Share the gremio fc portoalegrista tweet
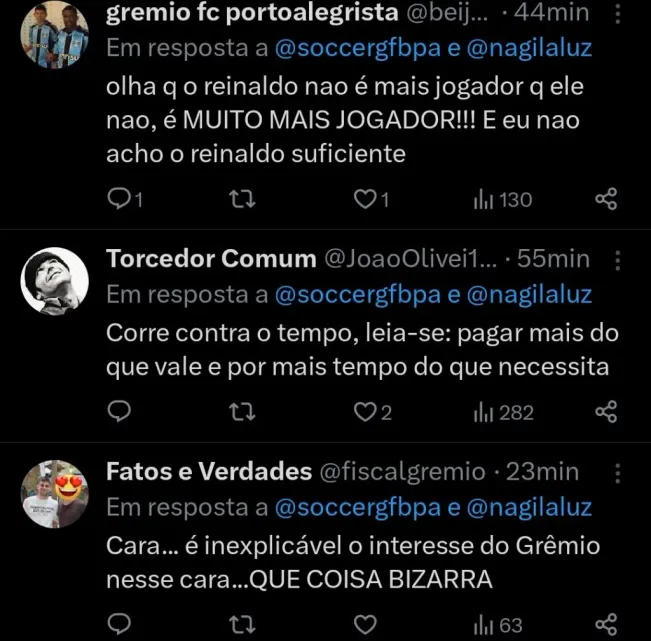Image resolution: width=651 pixels, height=641 pixels. click(x=606, y=200)
